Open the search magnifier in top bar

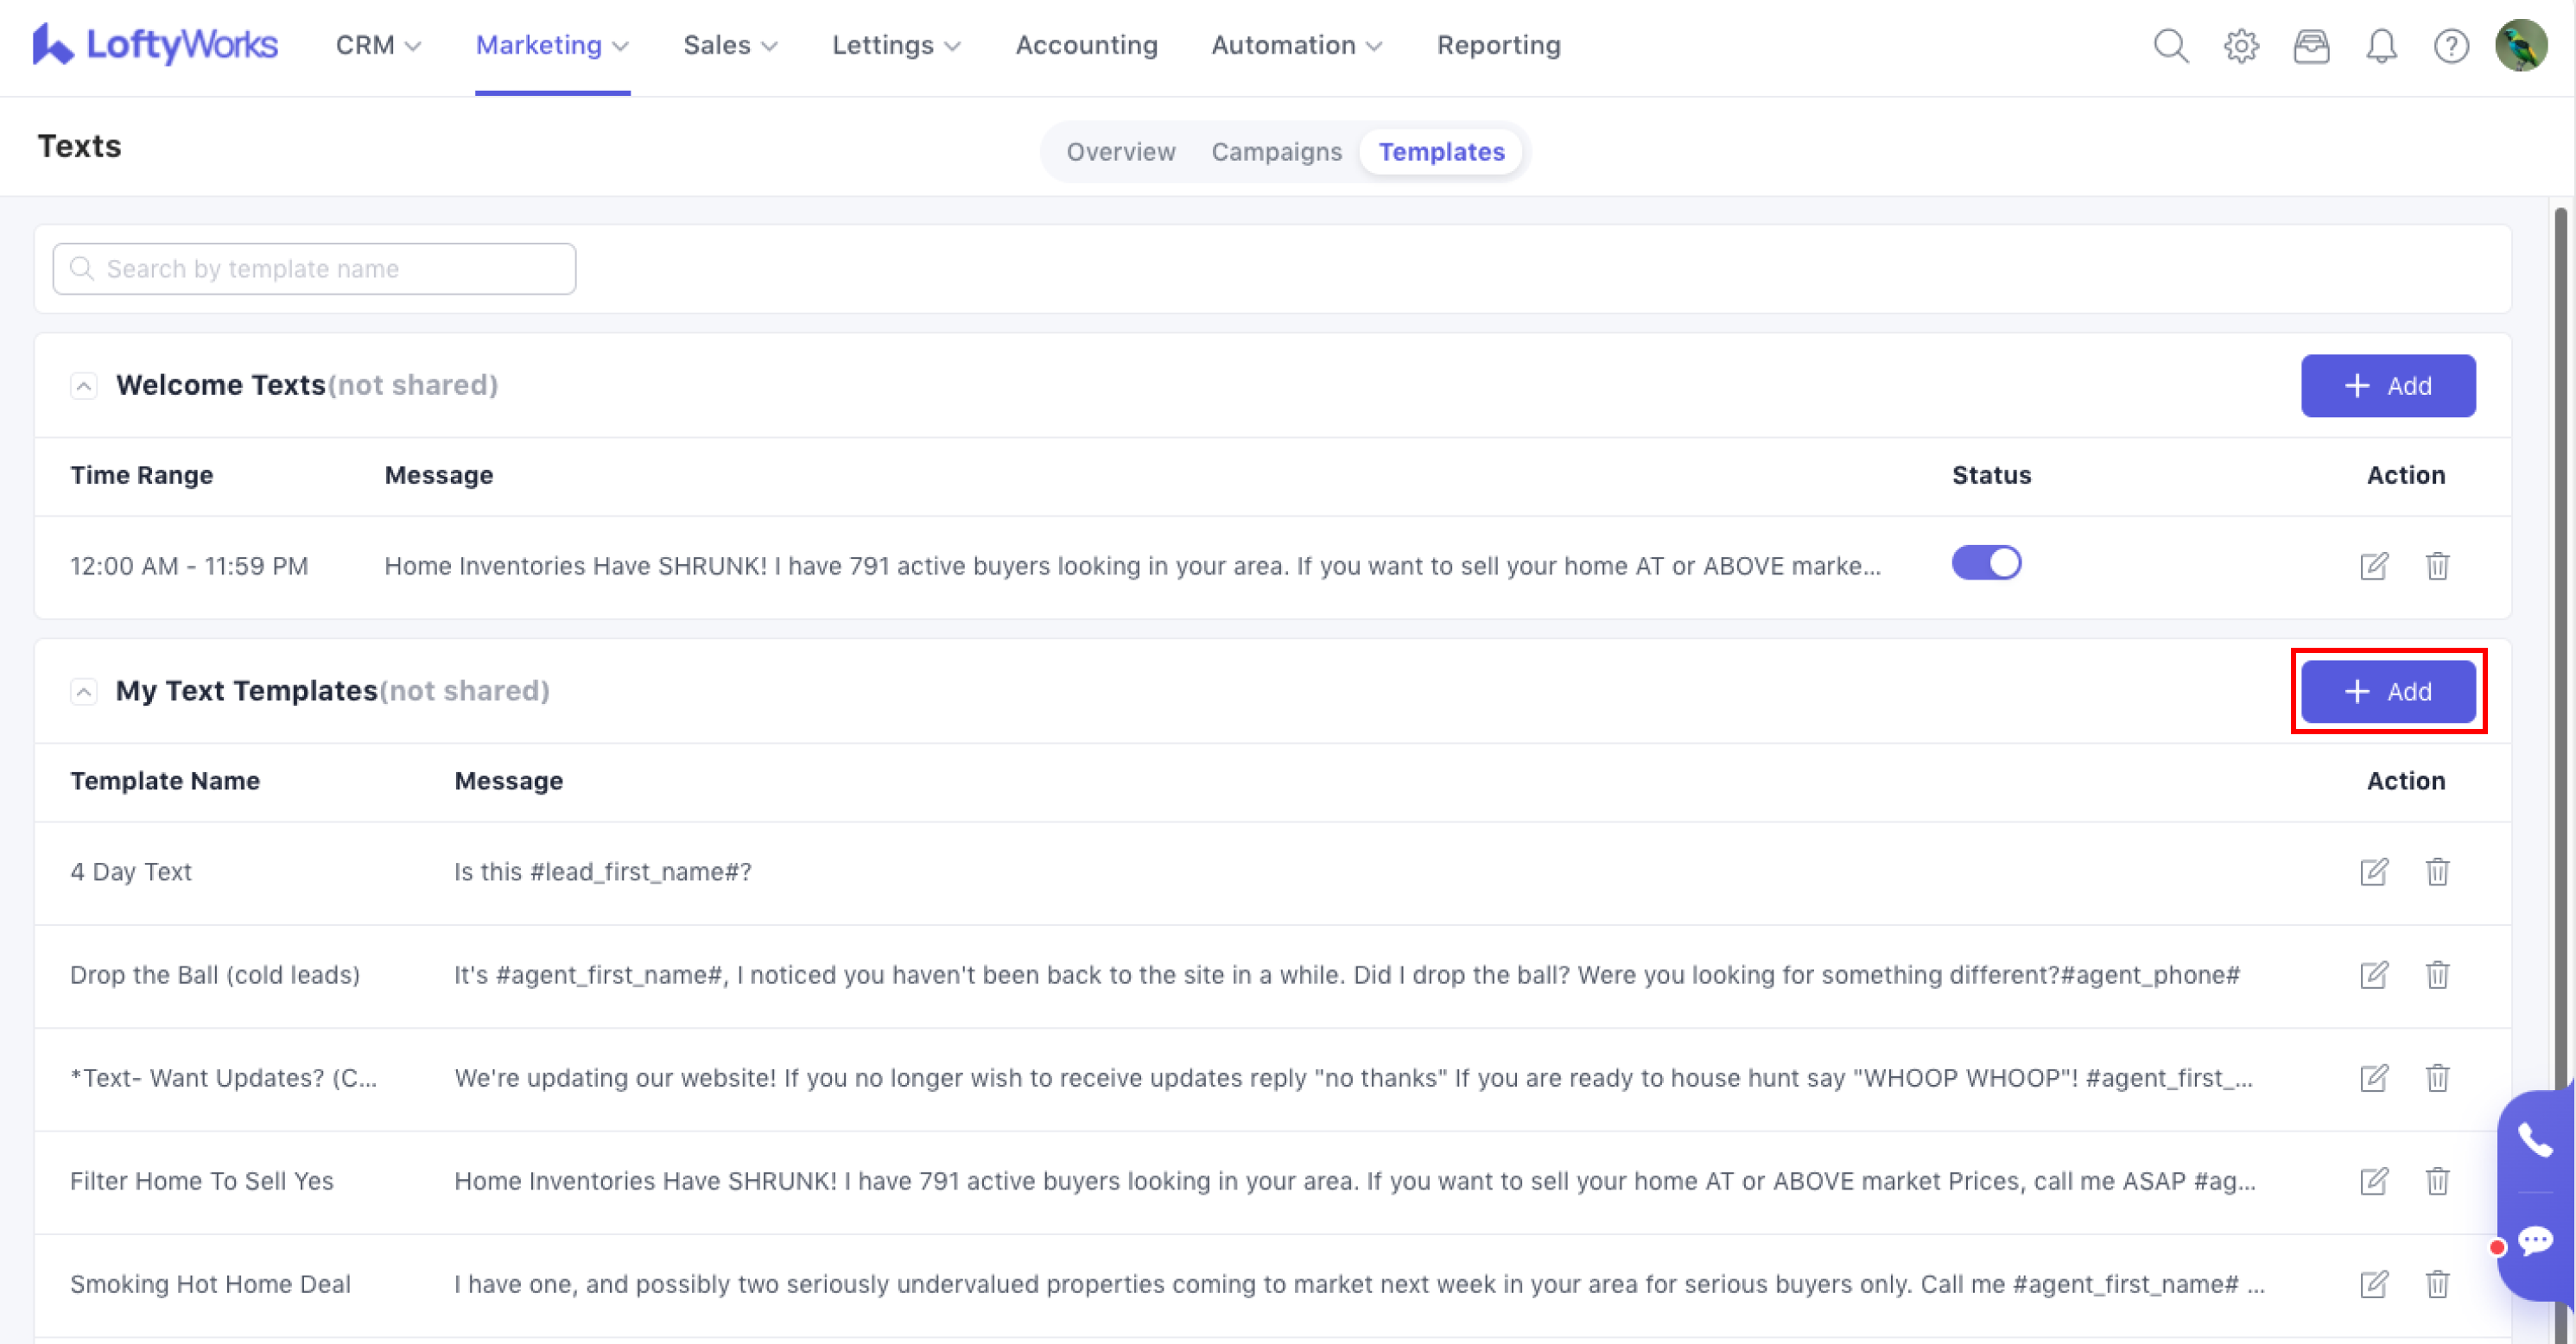pyautogui.click(x=2170, y=46)
